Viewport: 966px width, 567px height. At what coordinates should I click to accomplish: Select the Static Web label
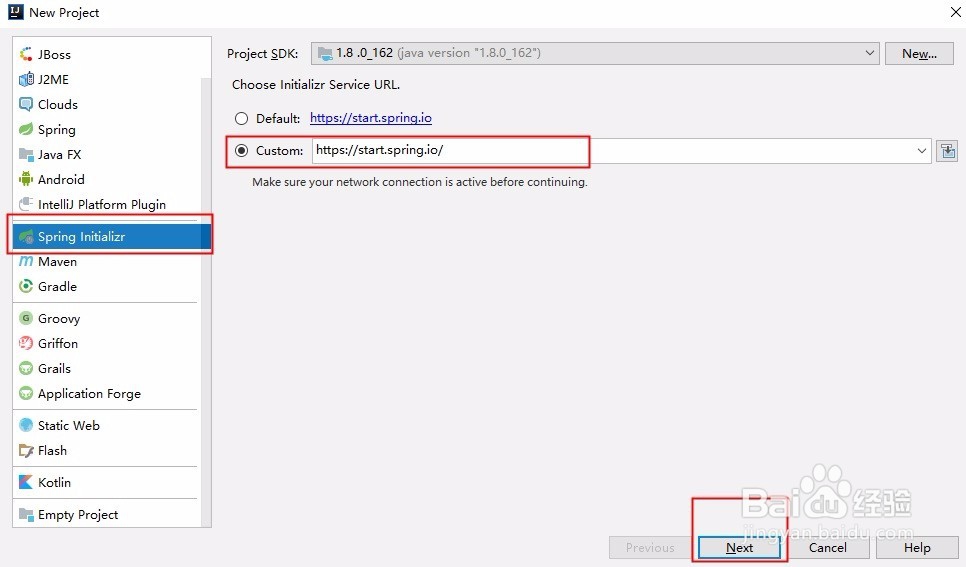pyautogui.click(x=68, y=425)
